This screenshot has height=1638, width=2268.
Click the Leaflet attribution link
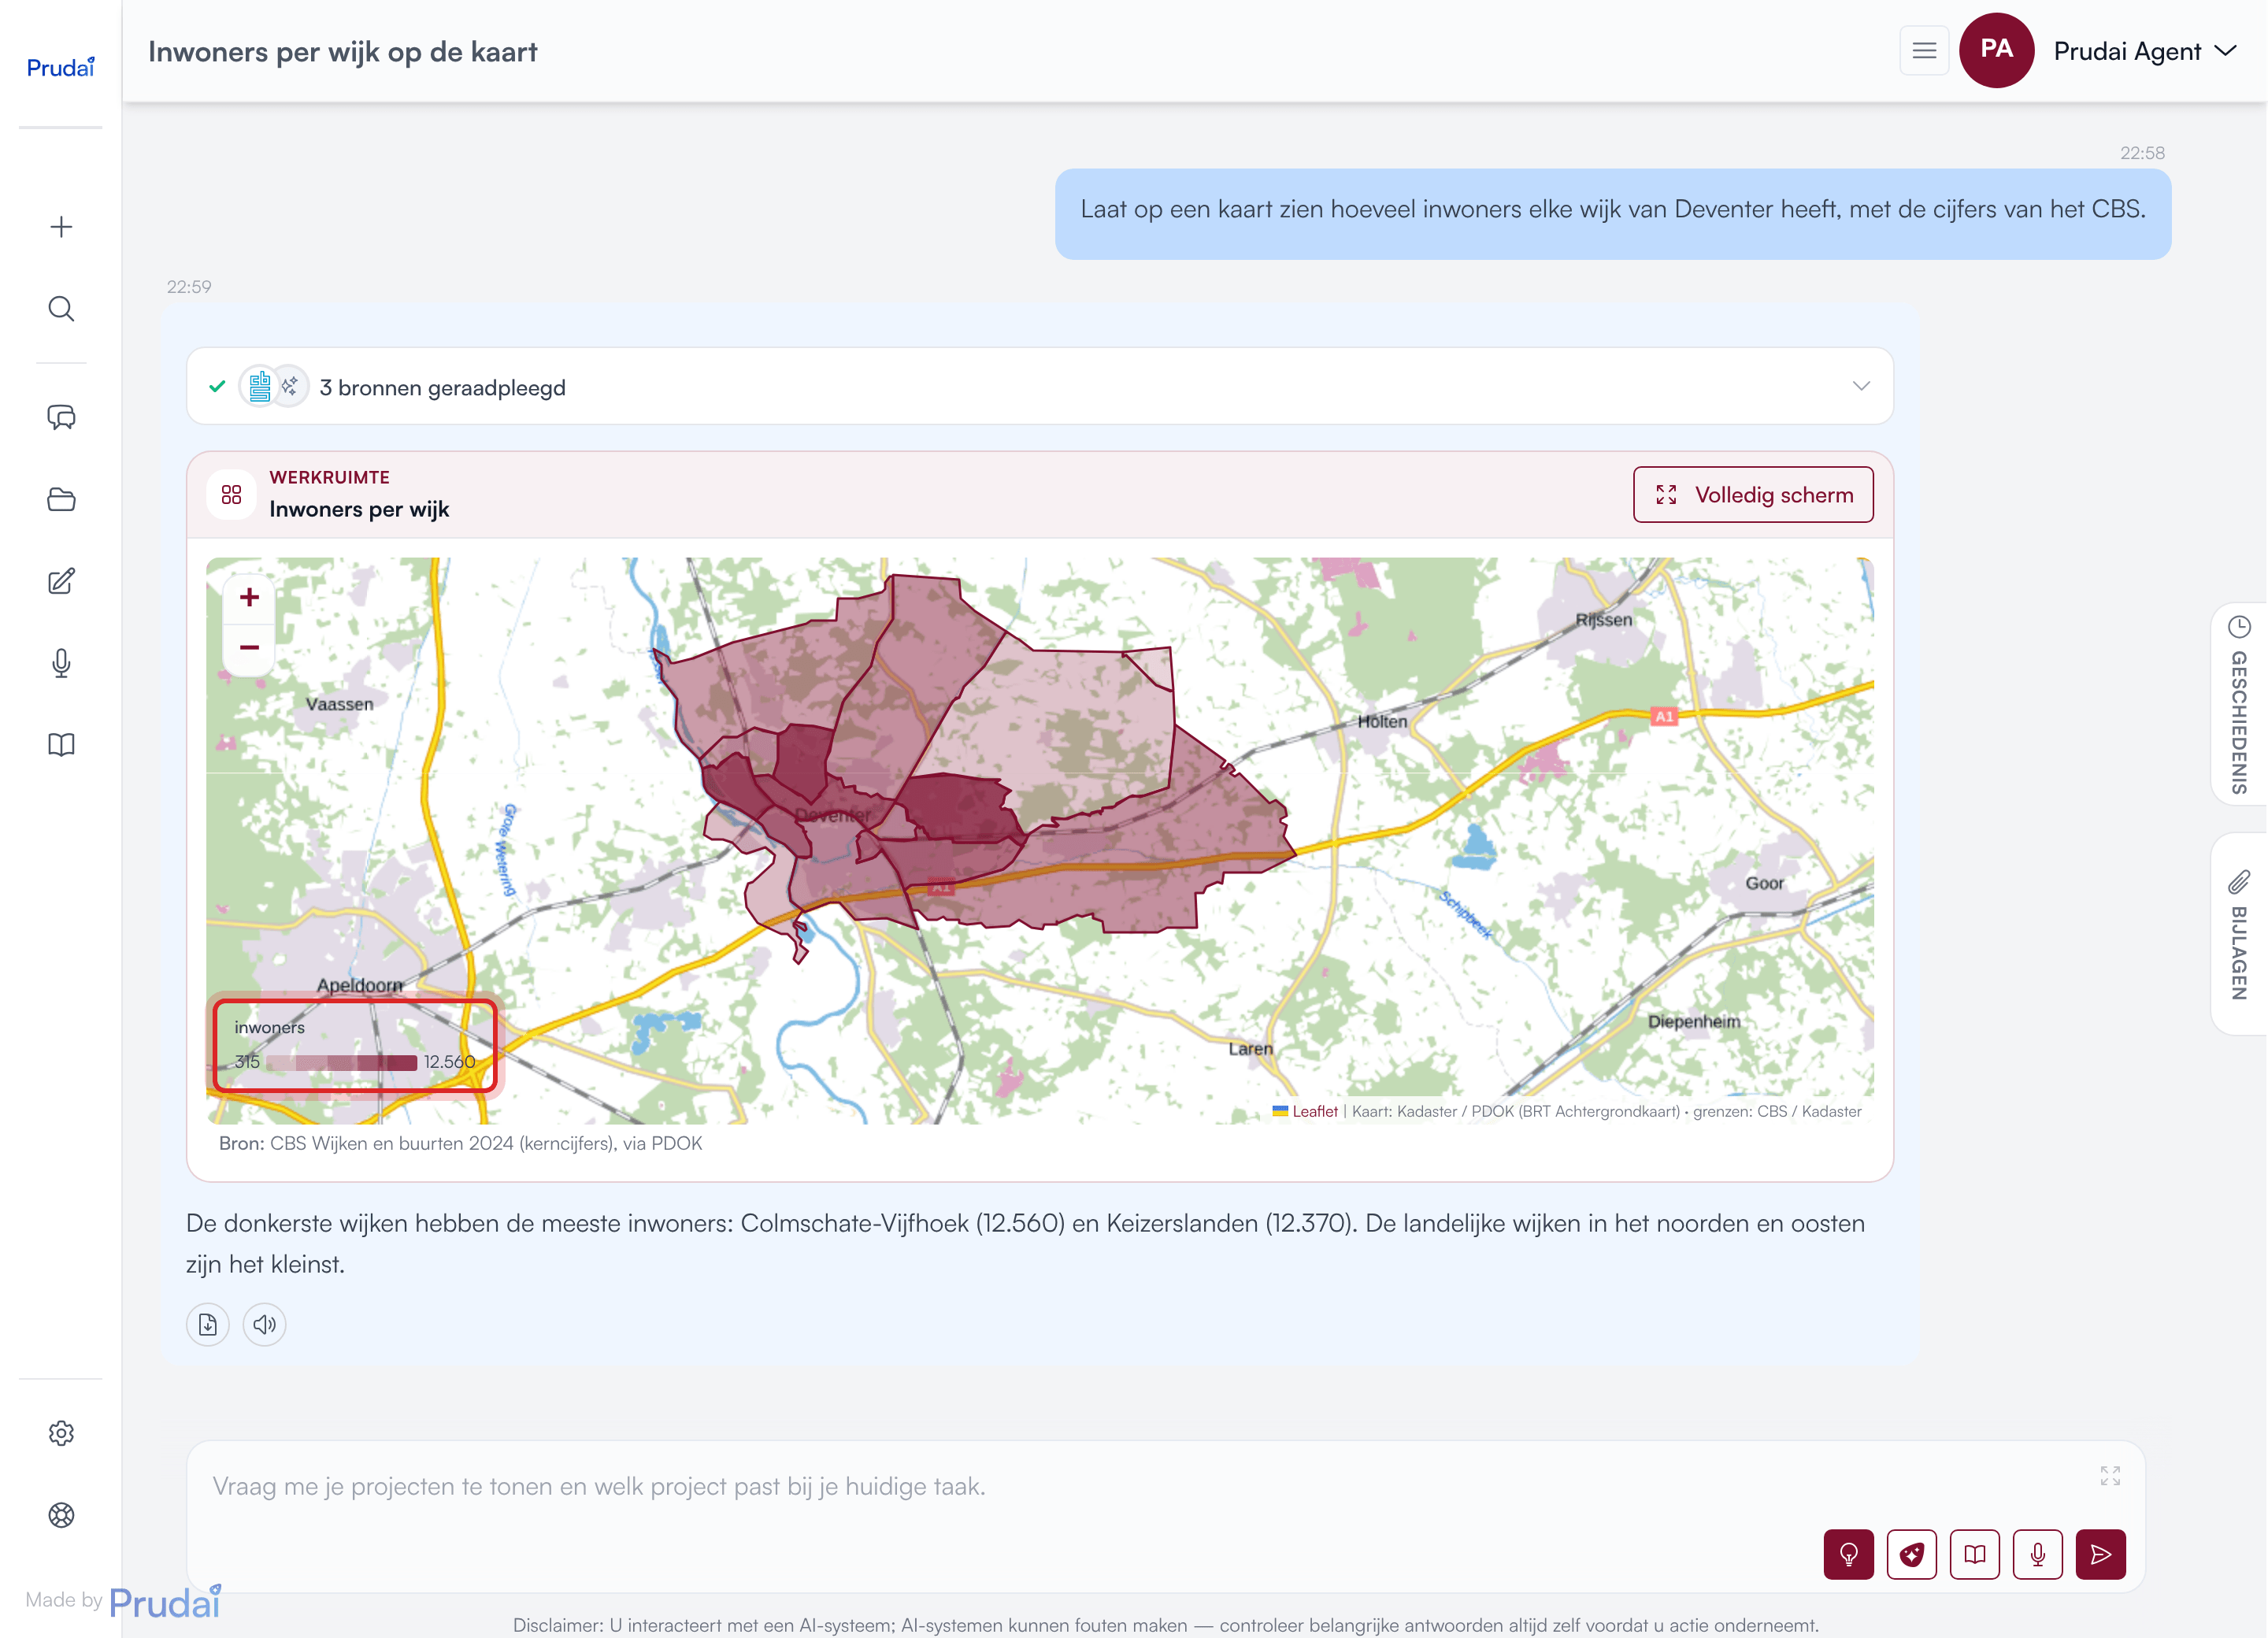click(x=1314, y=1111)
